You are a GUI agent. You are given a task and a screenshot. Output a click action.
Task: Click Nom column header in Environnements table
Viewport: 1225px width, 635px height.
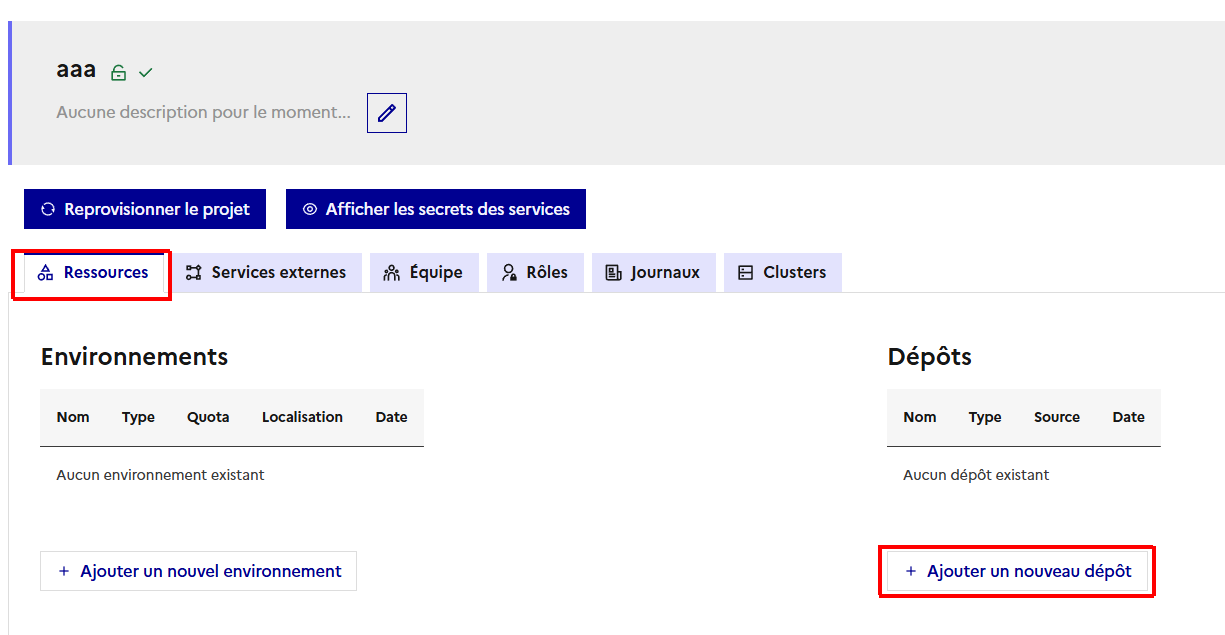(x=73, y=417)
